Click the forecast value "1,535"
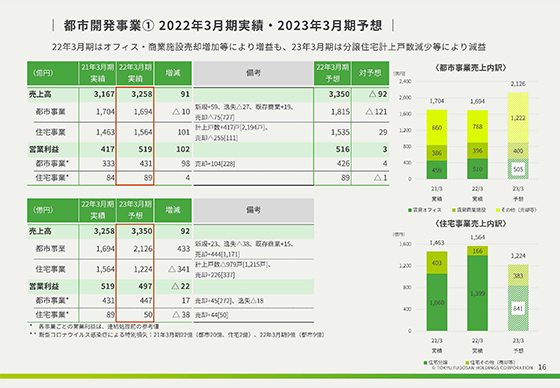Image resolution: width=560 pixels, height=388 pixels. (340, 132)
